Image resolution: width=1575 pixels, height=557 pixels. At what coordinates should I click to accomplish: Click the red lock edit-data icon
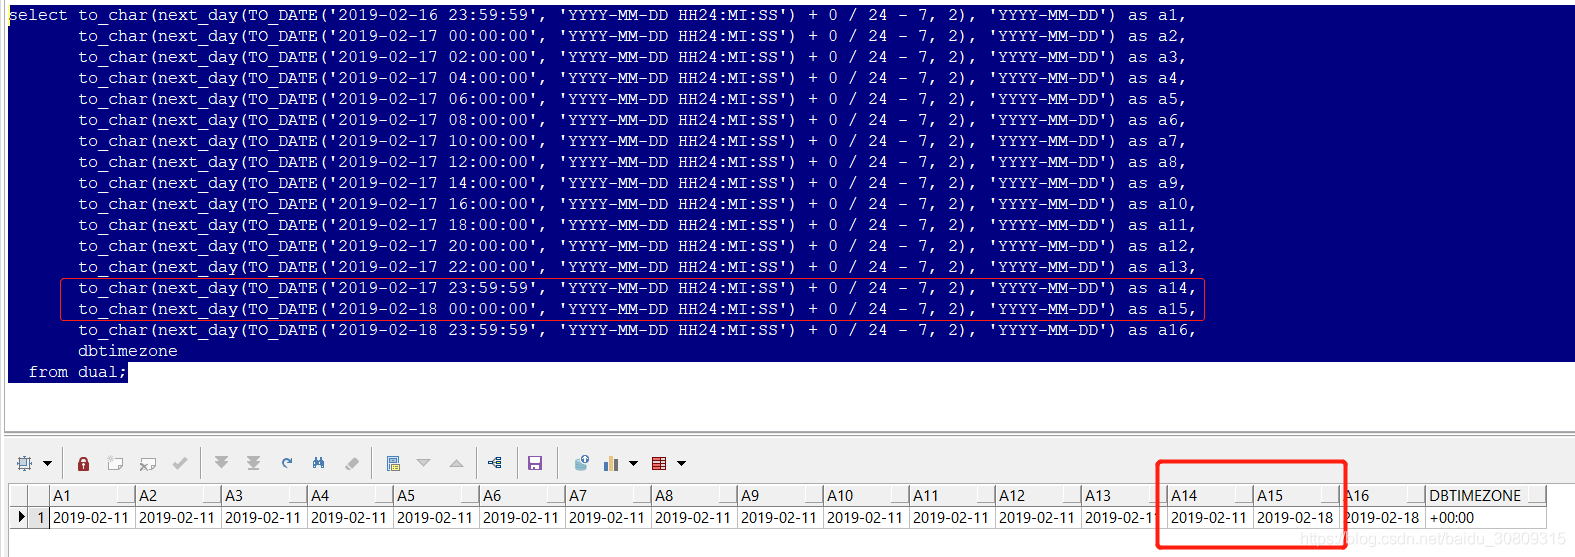click(x=84, y=463)
